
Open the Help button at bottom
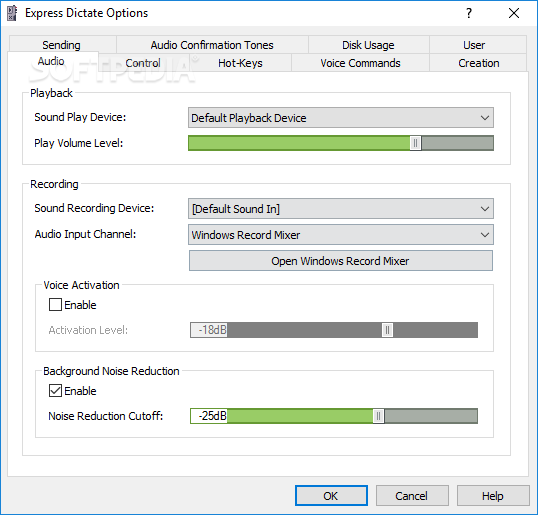(x=493, y=495)
